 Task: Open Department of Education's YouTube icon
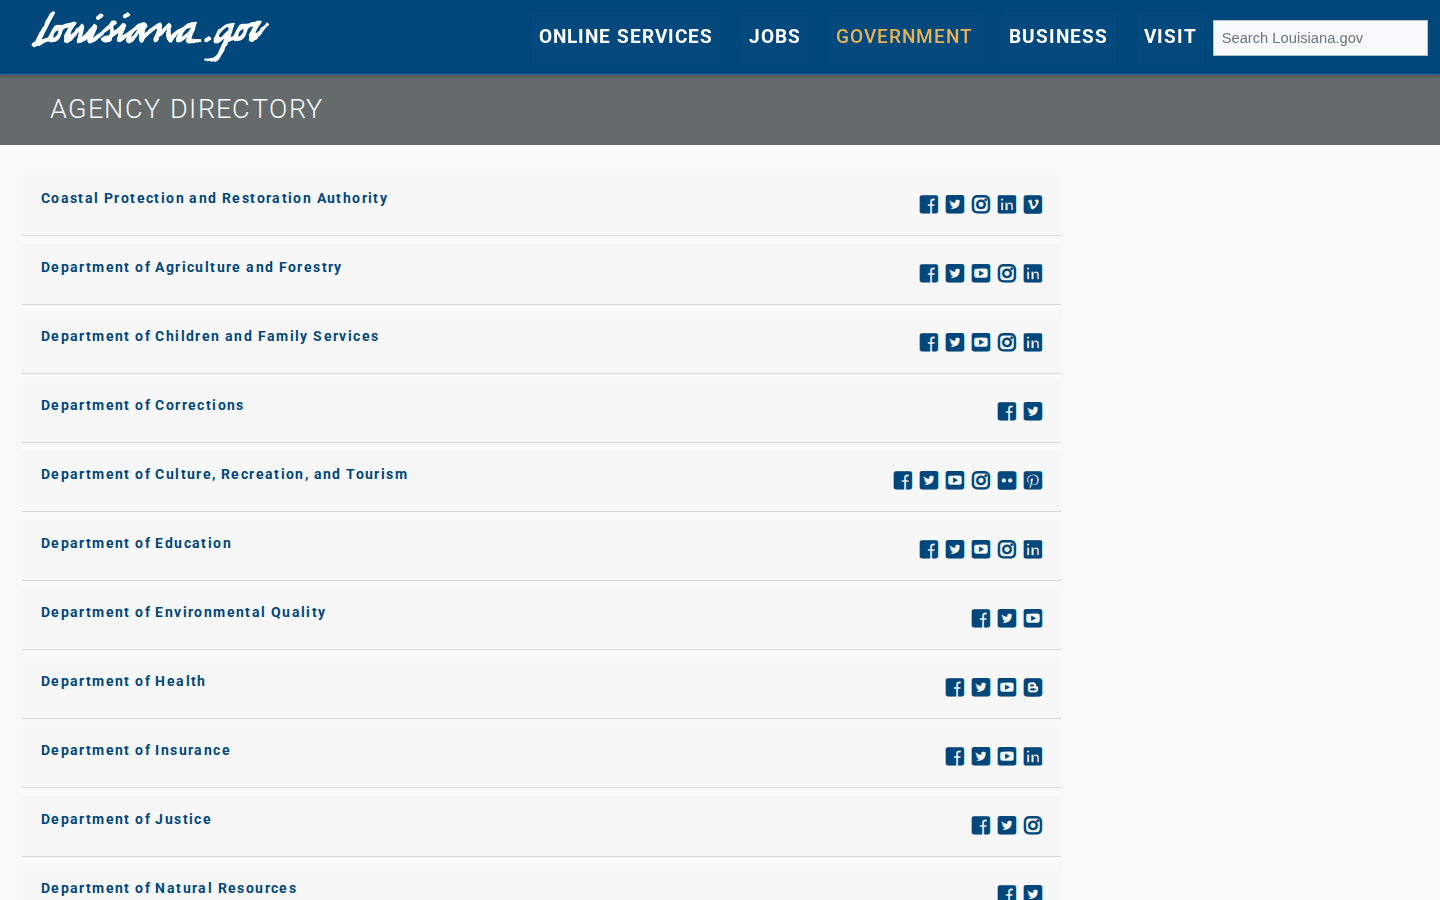981,550
